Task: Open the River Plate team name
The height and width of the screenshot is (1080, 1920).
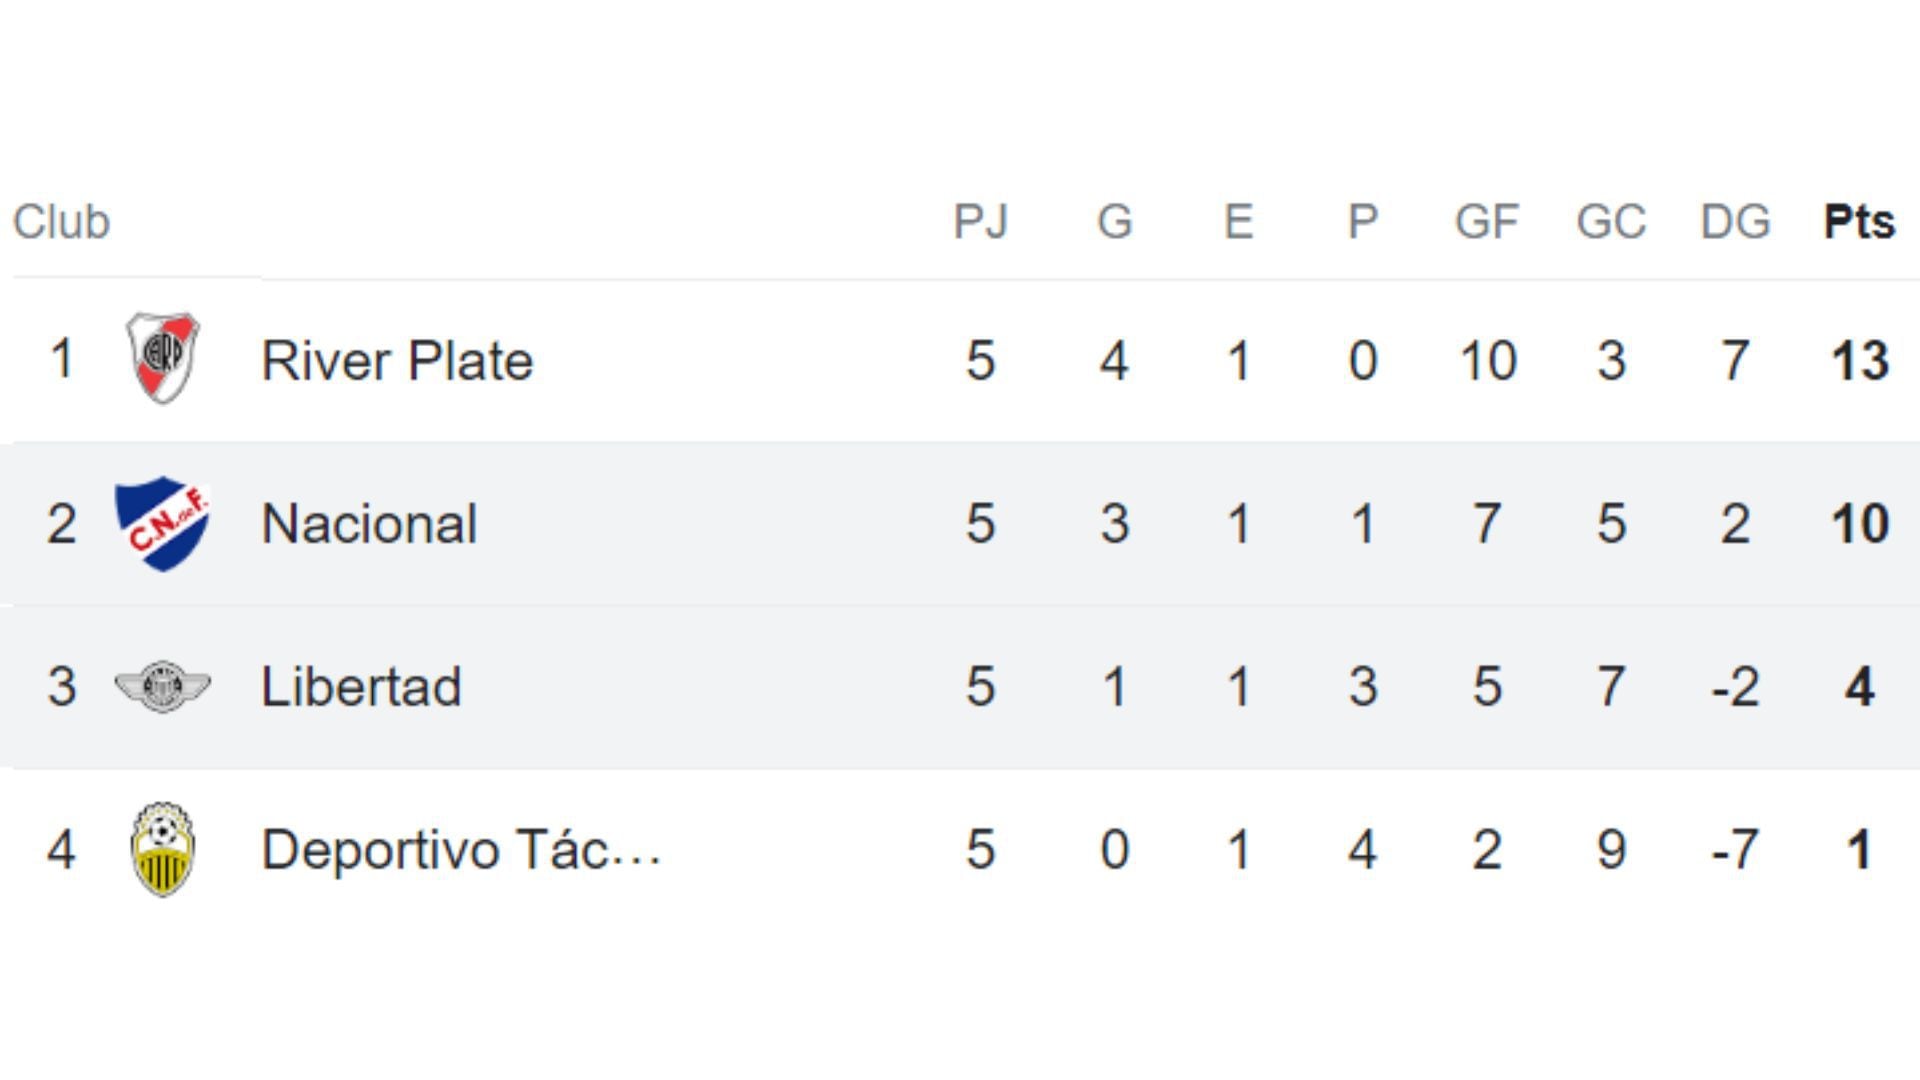Action: [x=397, y=360]
